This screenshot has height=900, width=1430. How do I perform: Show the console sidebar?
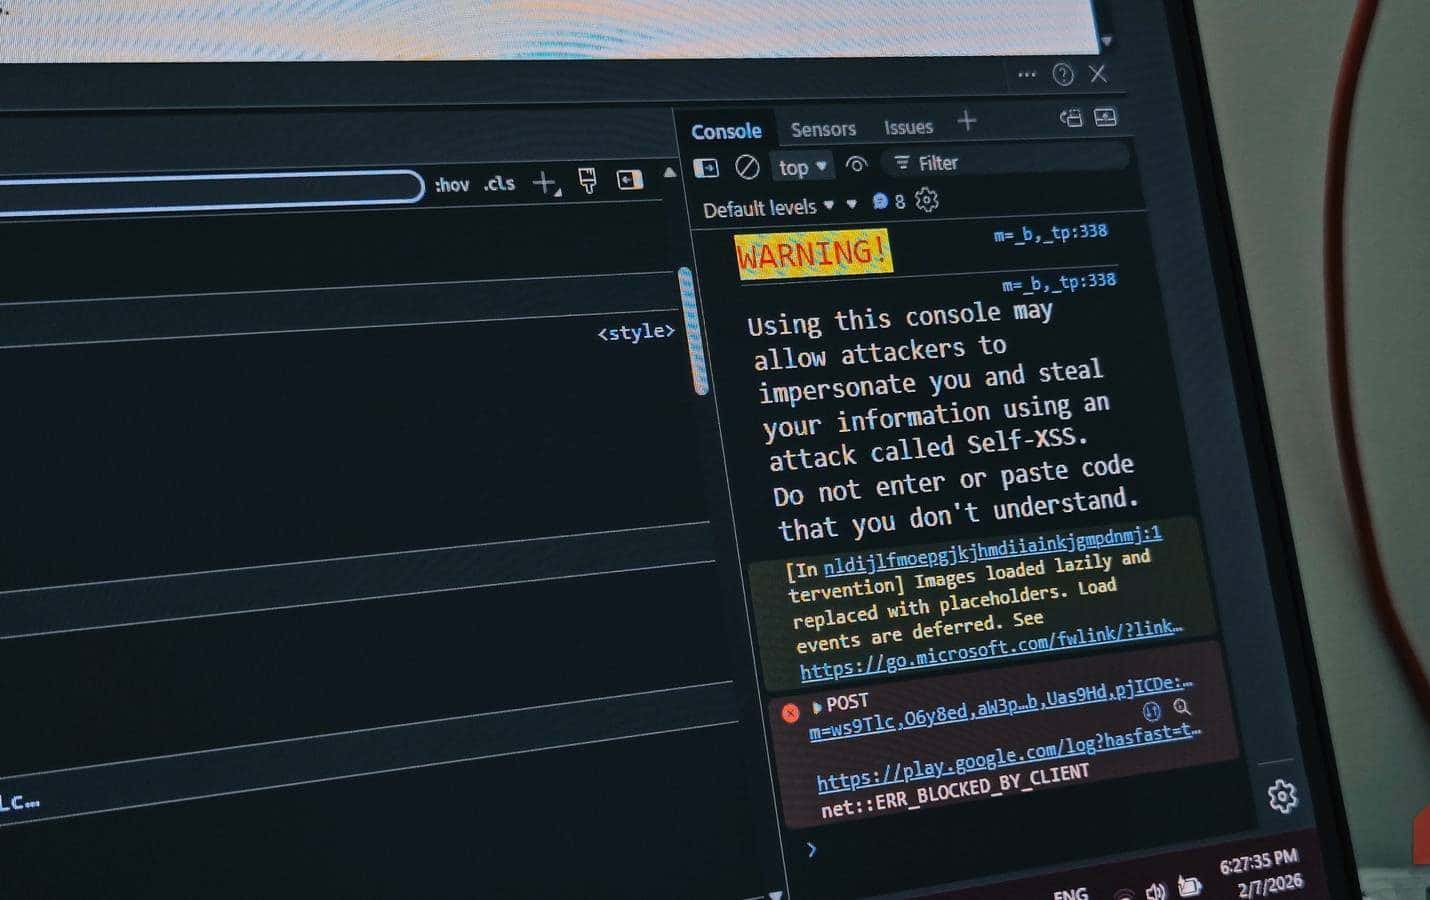706,168
